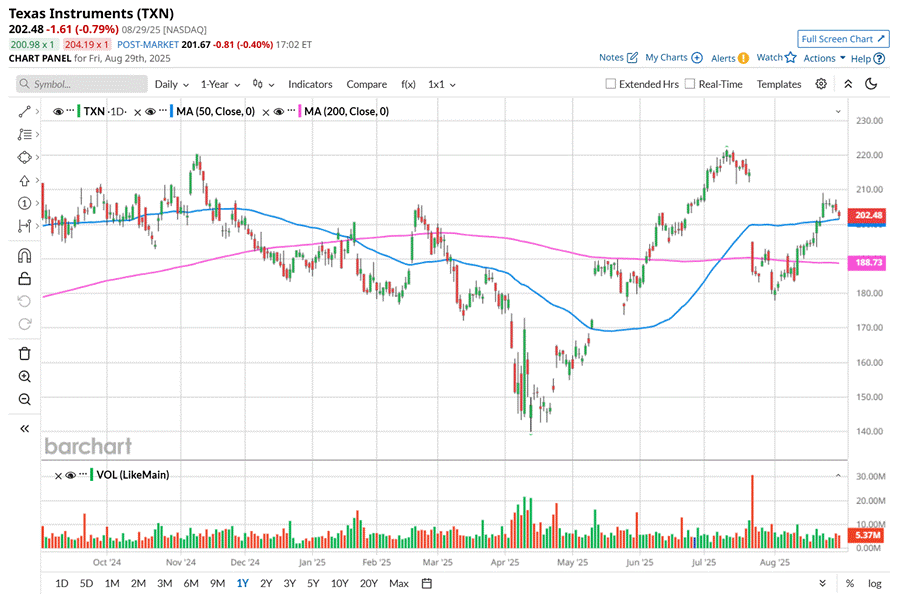This screenshot has height=599, width=902.
Task: Change the MA 200 pink color swatch
Action: coord(299,111)
